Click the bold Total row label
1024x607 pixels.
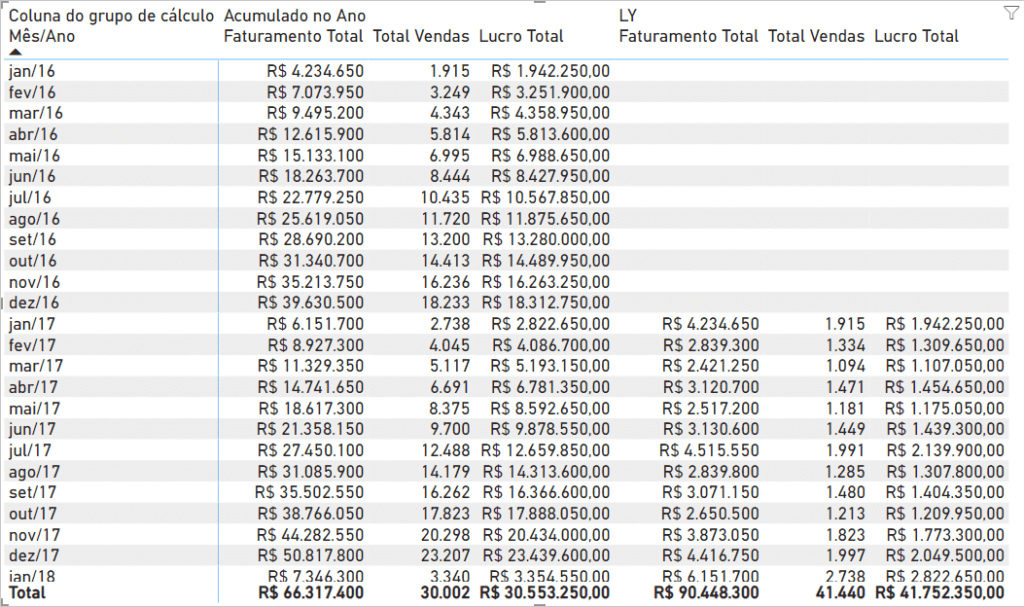(27, 592)
